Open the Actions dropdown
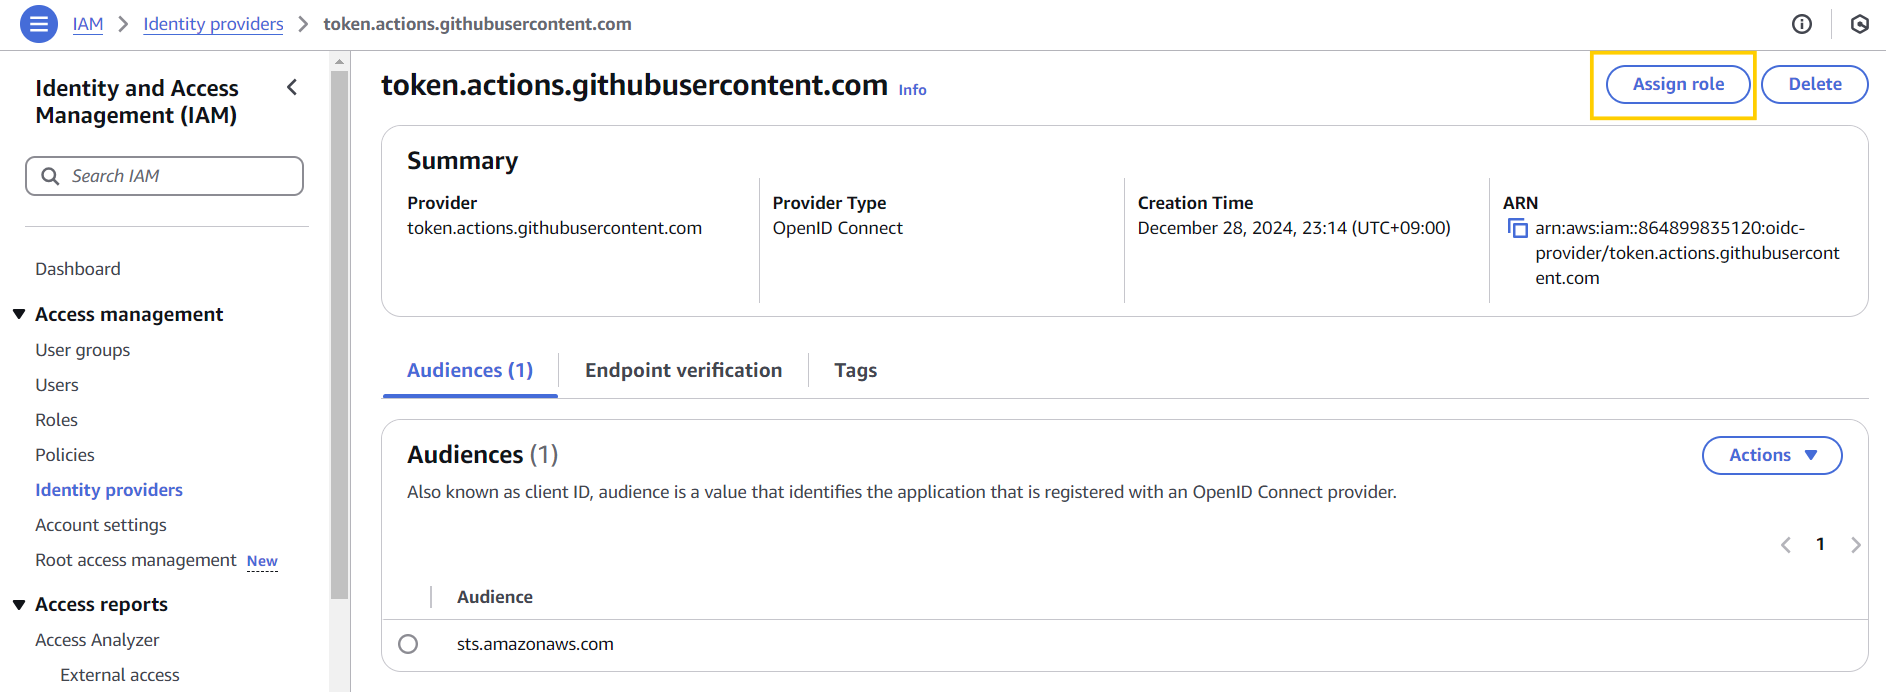The image size is (1886, 692). pos(1771,455)
